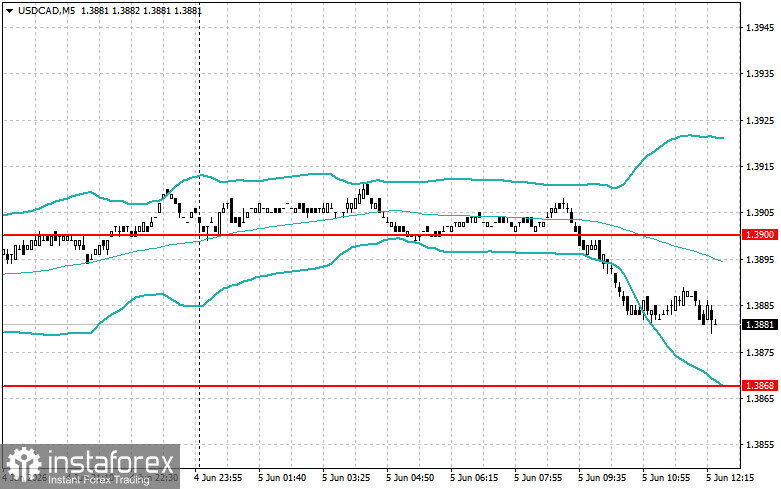Click the USDCAD,M5 symbol title
The width and height of the screenshot is (781, 489).
tap(46, 10)
